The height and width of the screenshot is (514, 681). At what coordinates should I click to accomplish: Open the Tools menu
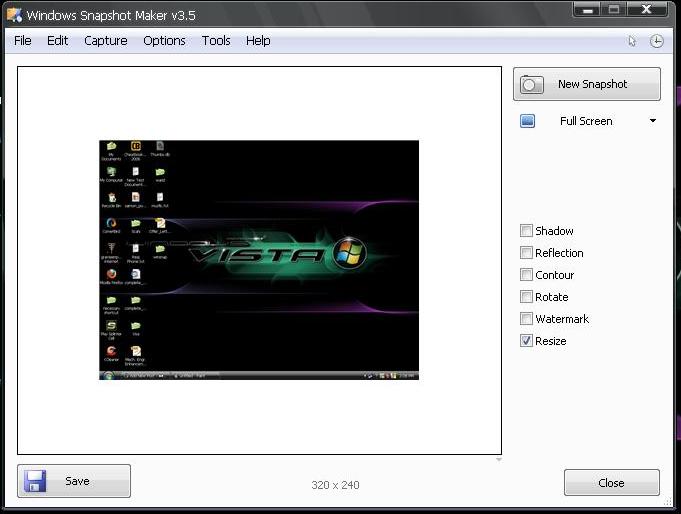click(x=216, y=40)
